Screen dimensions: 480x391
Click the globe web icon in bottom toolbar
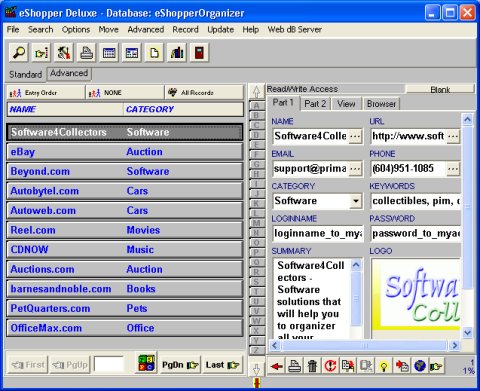click(420, 366)
